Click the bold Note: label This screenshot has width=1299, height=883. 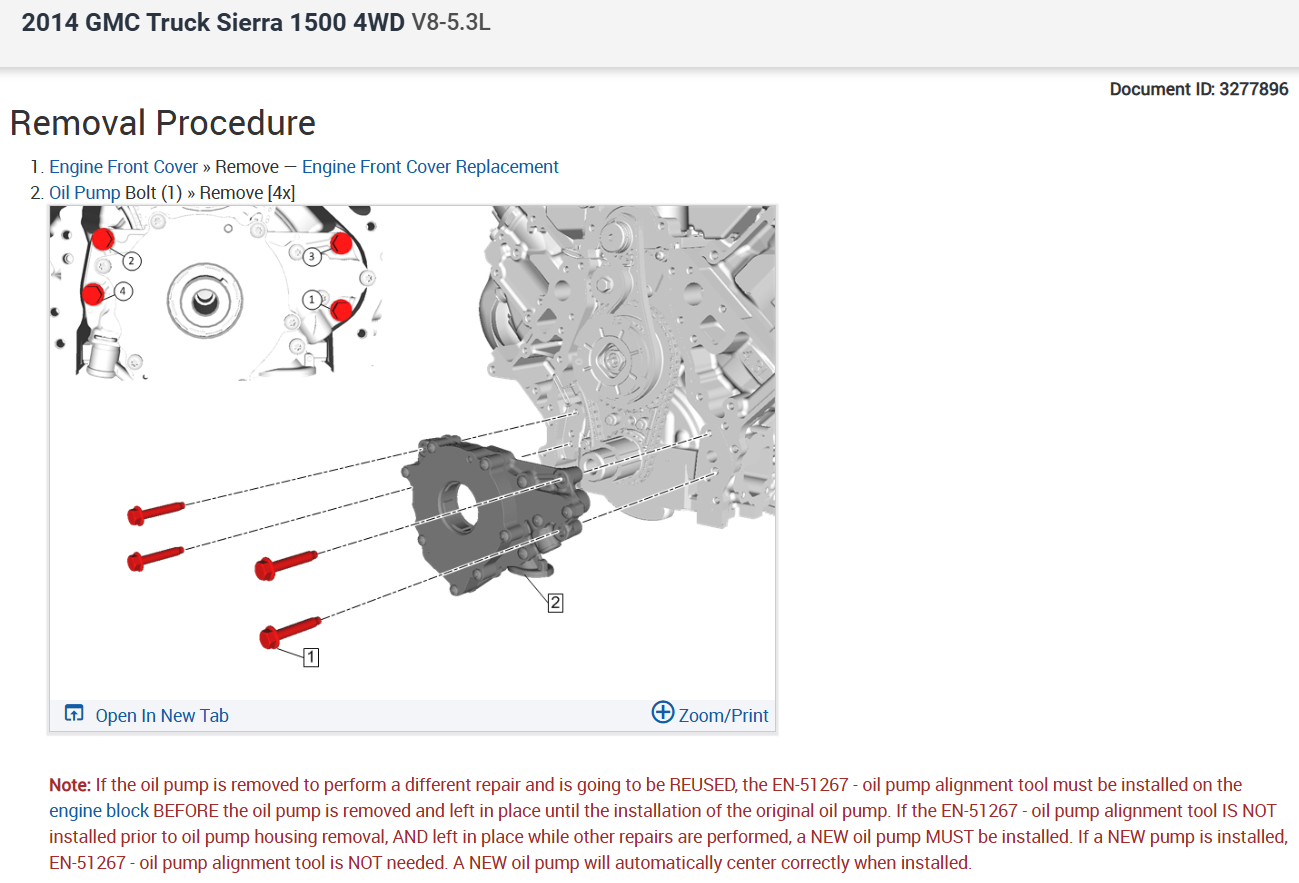point(70,785)
